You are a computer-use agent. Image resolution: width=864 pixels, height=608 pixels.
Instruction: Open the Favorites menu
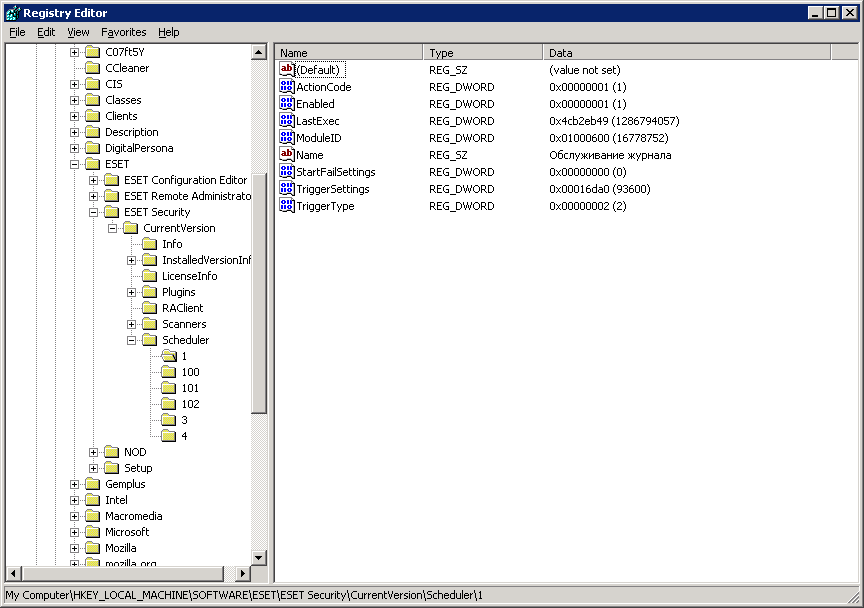pyautogui.click(x=123, y=32)
